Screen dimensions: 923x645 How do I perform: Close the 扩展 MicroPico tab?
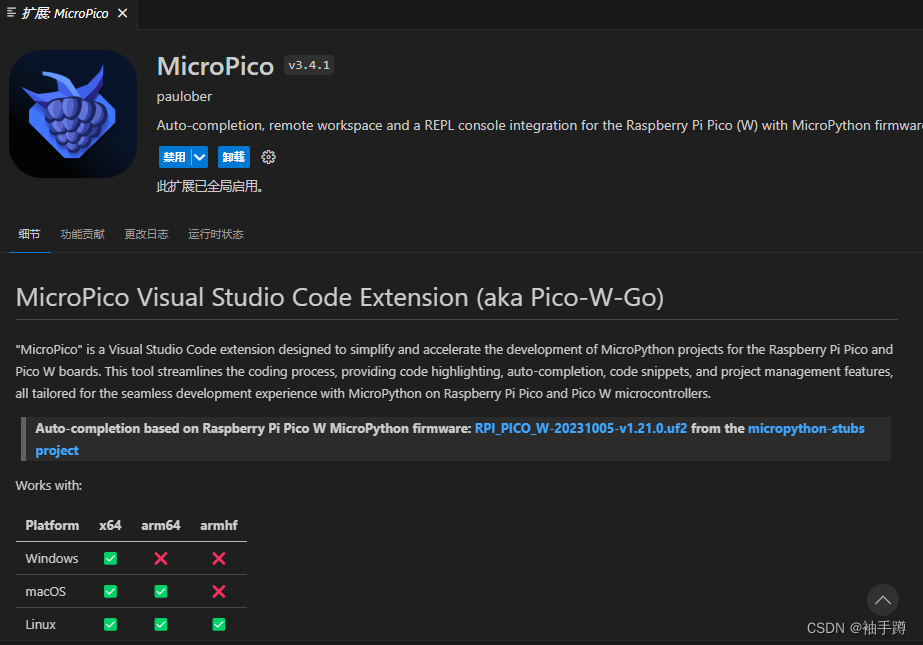pyautogui.click(x=124, y=13)
